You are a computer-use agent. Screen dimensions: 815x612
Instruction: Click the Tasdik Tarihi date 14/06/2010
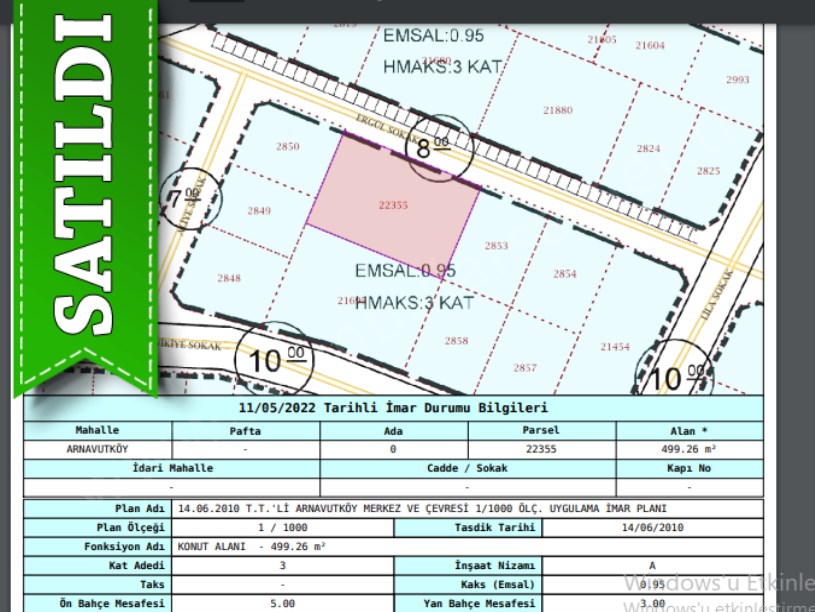click(652, 527)
